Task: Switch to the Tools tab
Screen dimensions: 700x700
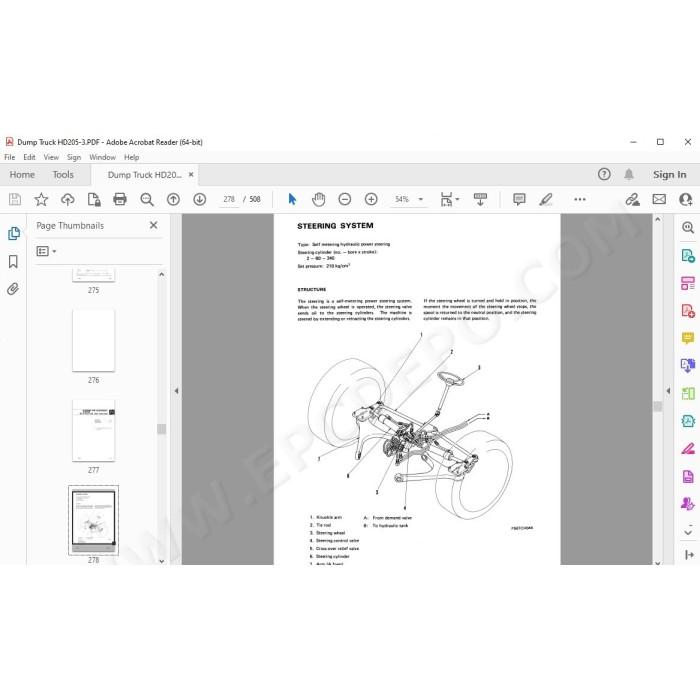Action: coord(63,175)
